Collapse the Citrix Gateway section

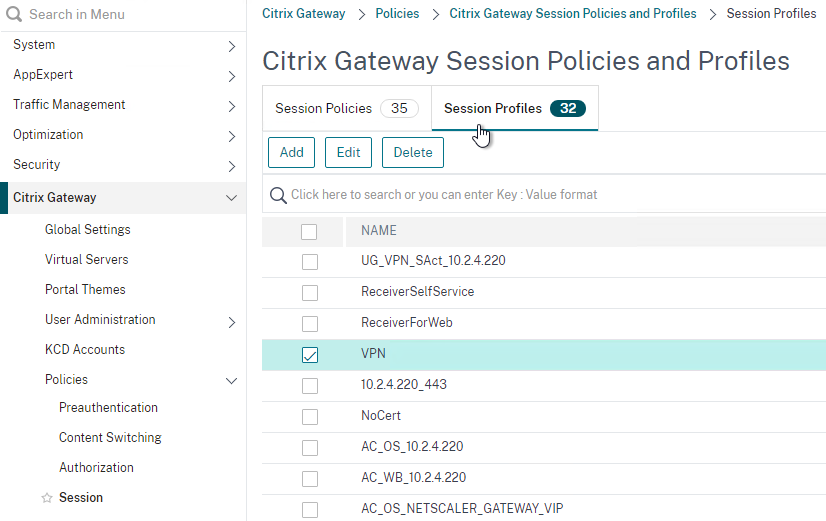tap(231, 198)
